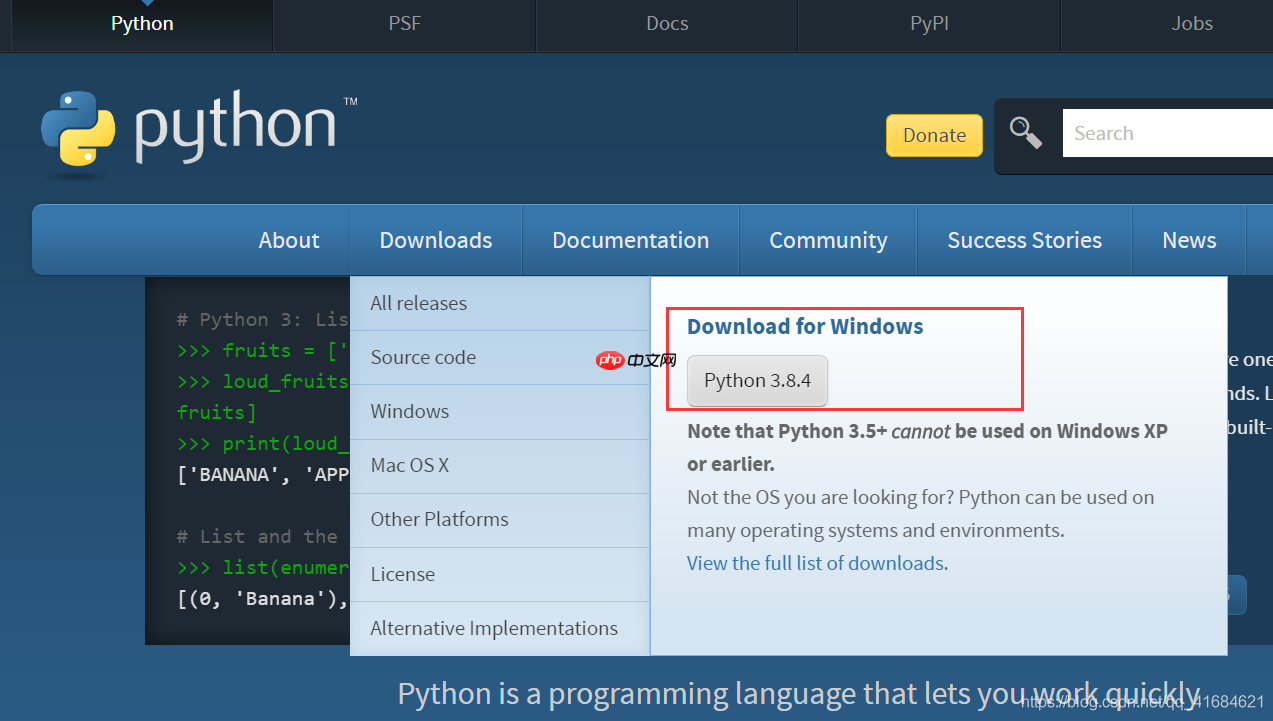Go to the Jobs page
1273x721 pixels.
point(1191,23)
